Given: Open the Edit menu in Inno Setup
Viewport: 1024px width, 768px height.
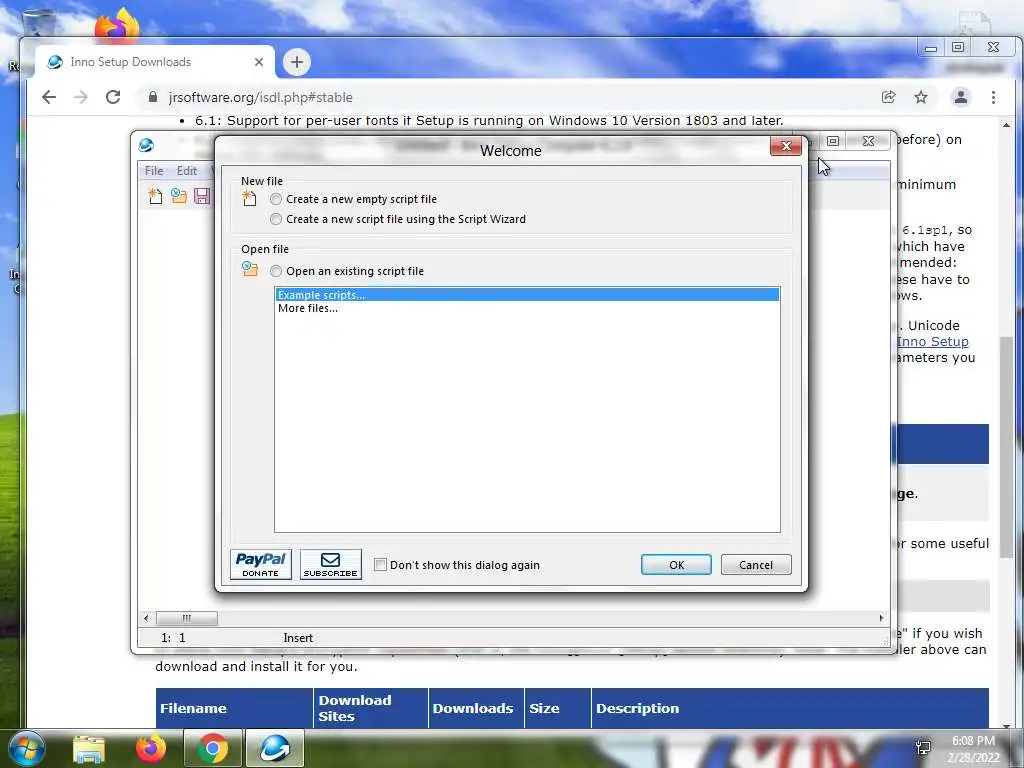Looking at the screenshot, I should (x=187, y=170).
